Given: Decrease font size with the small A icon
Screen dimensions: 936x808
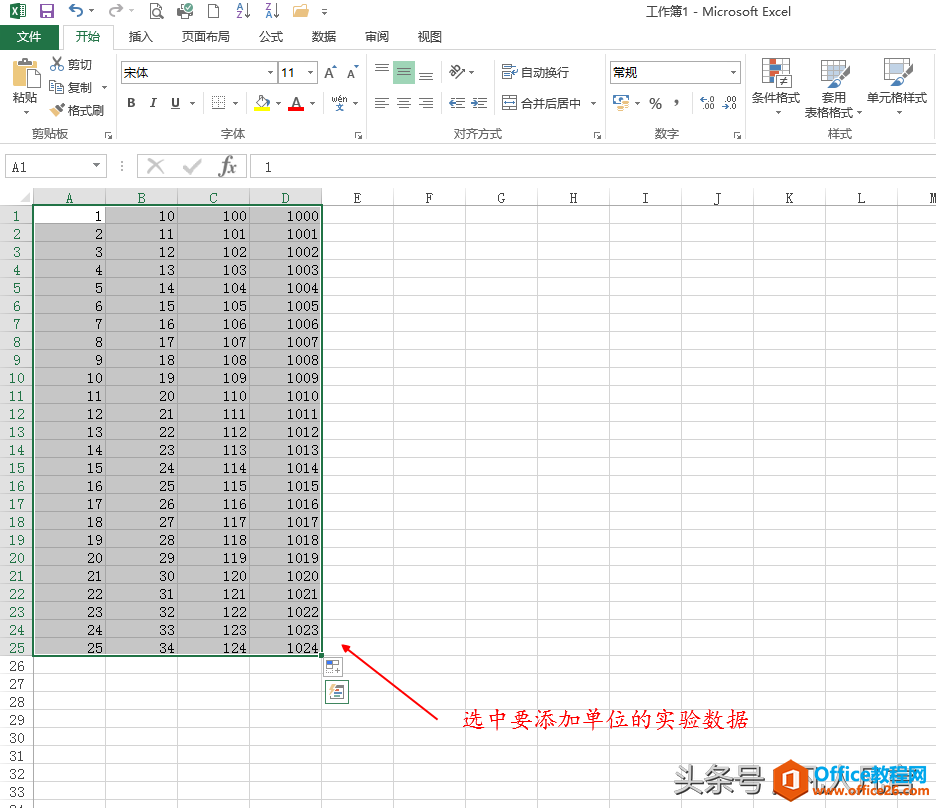Looking at the screenshot, I should tap(352, 72).
